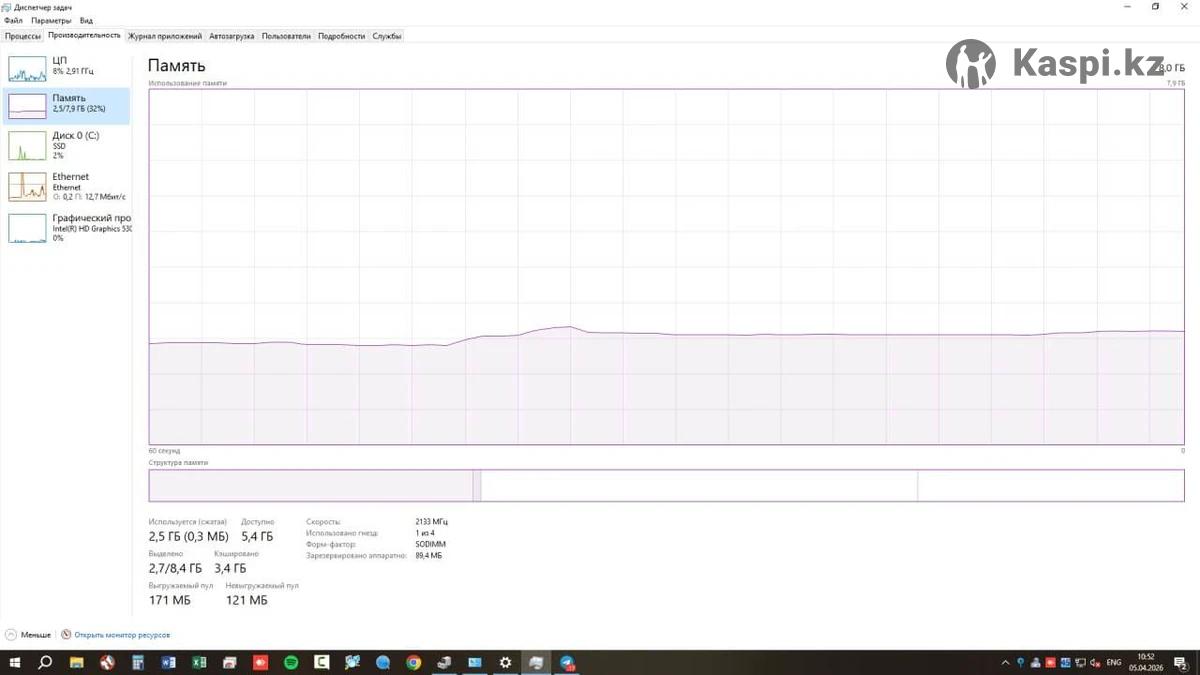The height and width of the screenshot is (675, 1200).
Task: Toggle the muted volume tray icon
Action: coord(1096,662)
